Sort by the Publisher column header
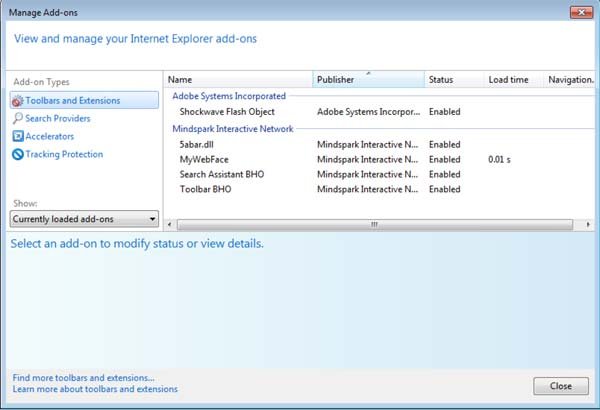The width and height of the screenshot is (600, 410). [x=368, y=80]
